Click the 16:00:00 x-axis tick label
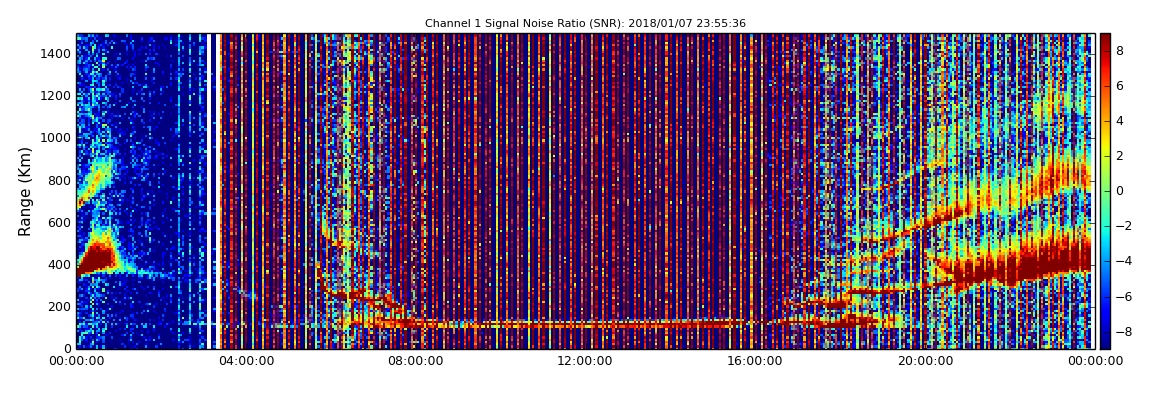Screen dimensions: 1150x407 (x=754, y=361)
